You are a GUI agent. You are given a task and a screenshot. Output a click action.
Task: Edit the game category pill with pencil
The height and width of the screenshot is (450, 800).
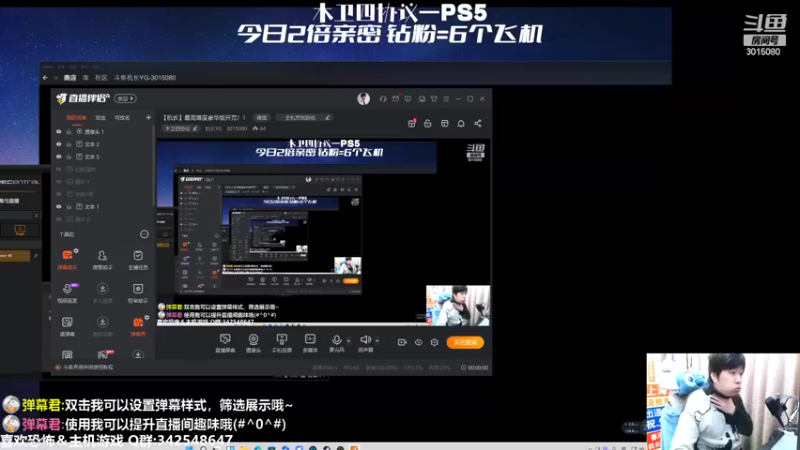[x=304, y=117]
